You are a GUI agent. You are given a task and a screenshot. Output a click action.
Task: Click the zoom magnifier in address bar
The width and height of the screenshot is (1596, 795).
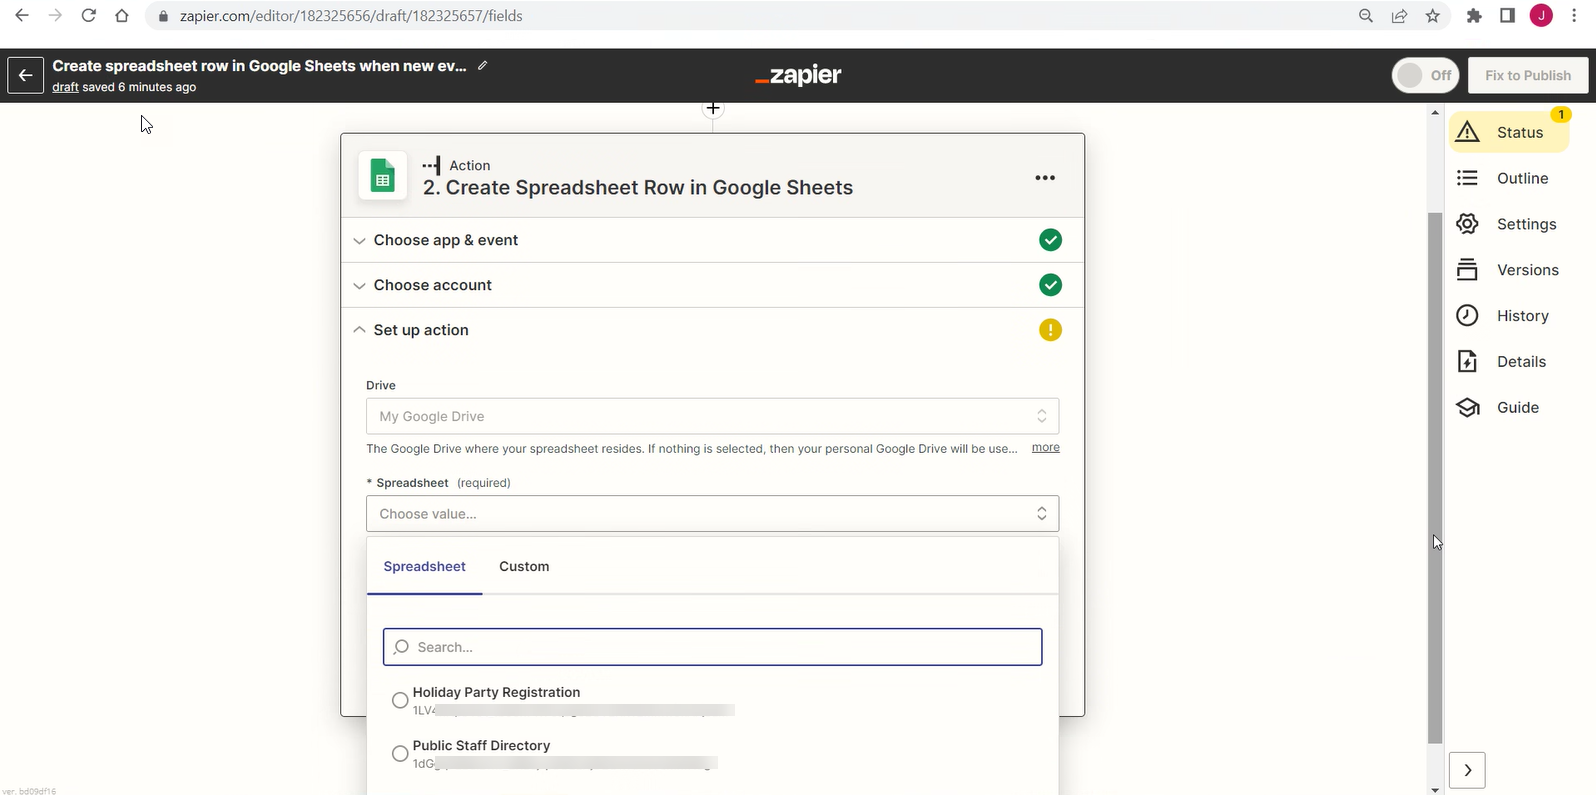pyautogui.click(x=1366, y=16)
